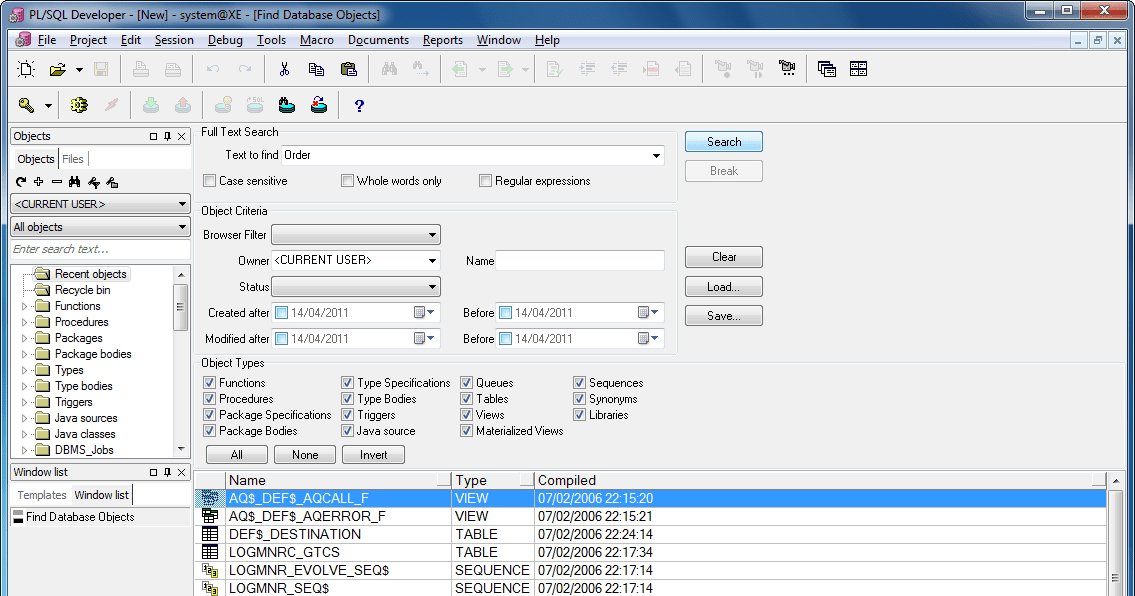The image size is (1135, 596).
Task: Switch to the Files tab
Action: coord(73,159)
